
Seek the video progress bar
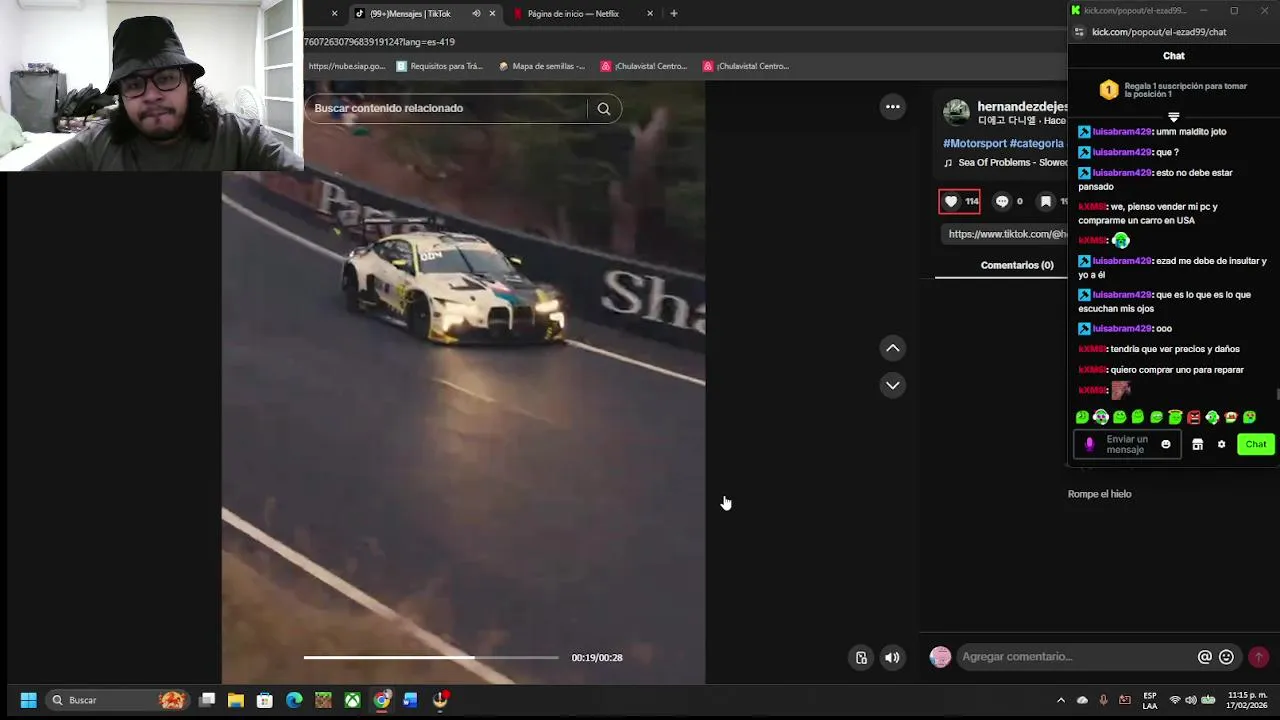[x=431, y=658]
